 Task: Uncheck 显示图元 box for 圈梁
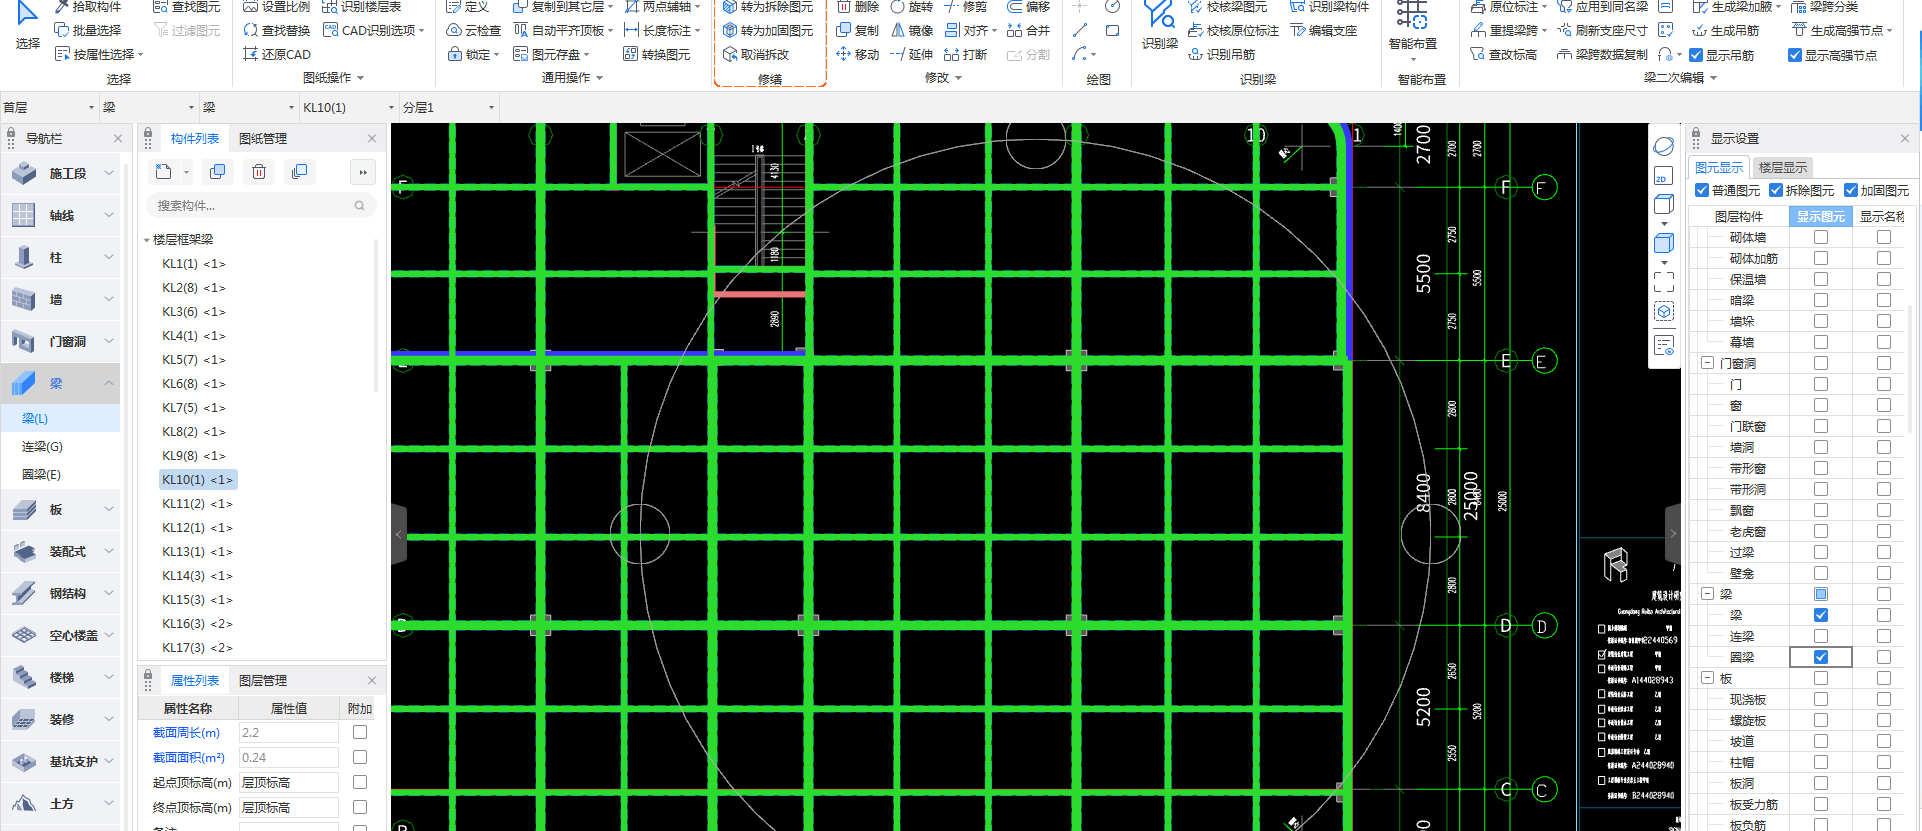point(1821,657)
